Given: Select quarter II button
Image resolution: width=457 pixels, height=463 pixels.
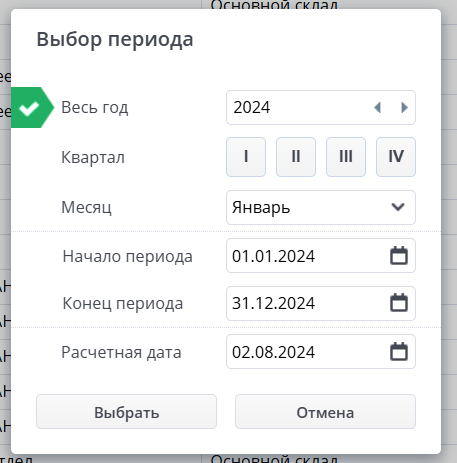Looking at the screenshot, I should point(296,157).
